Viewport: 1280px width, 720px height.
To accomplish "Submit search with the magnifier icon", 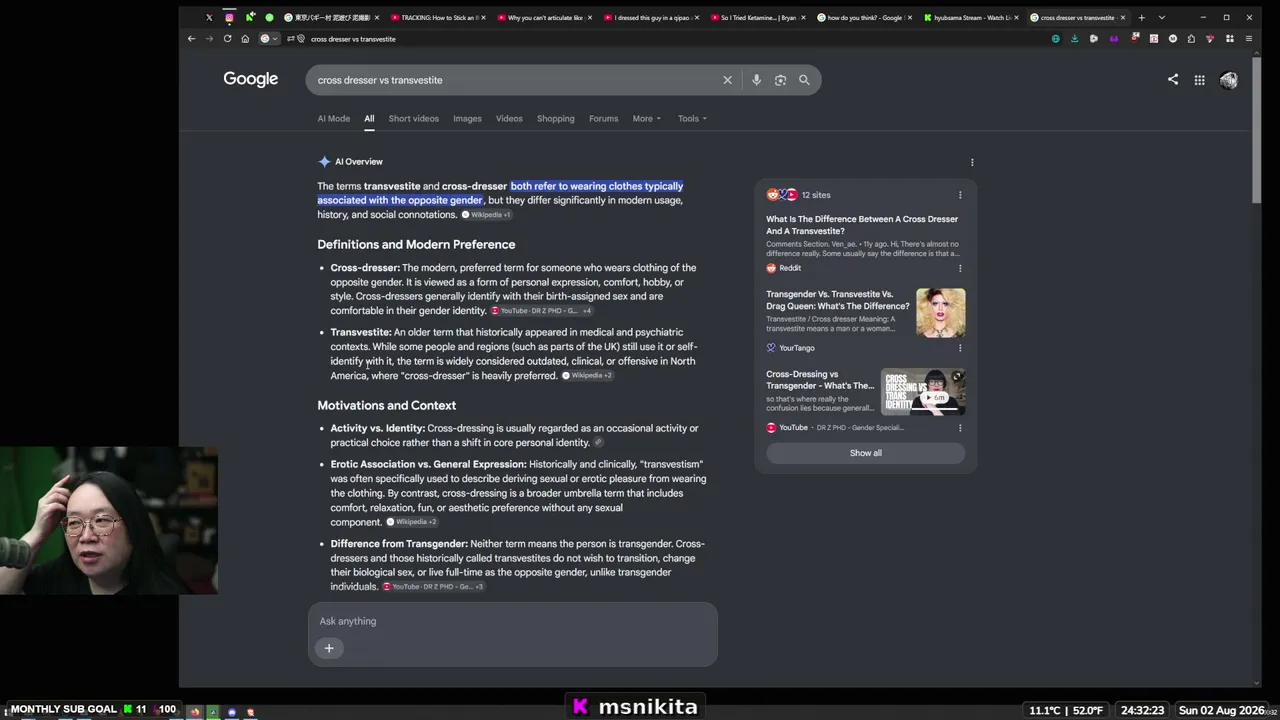I will click(804, 80).
